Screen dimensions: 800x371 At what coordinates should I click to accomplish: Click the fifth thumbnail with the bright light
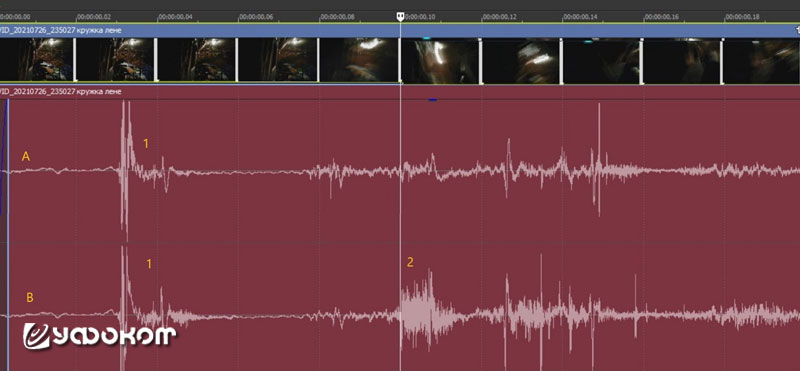pyautogui.click(x=359, y=60)
